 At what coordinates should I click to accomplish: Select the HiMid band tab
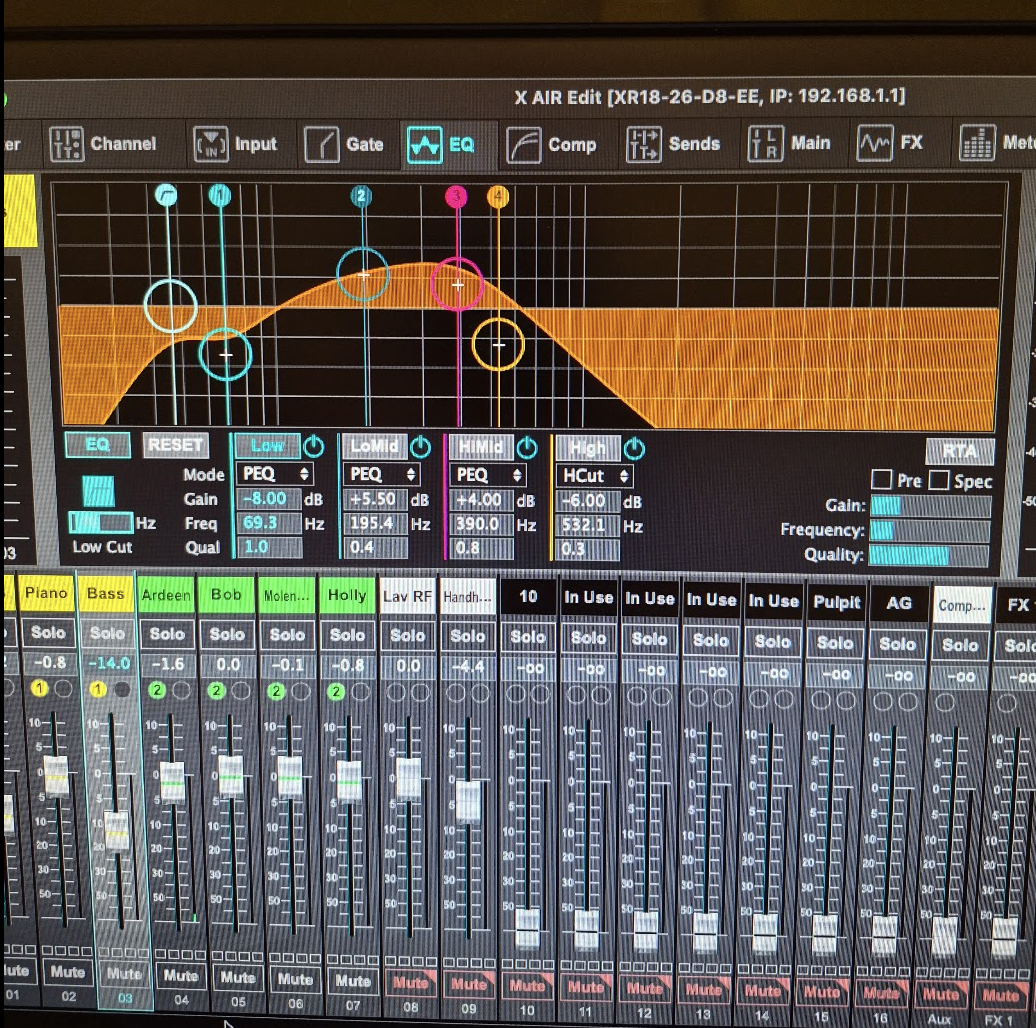click(480, 447)
